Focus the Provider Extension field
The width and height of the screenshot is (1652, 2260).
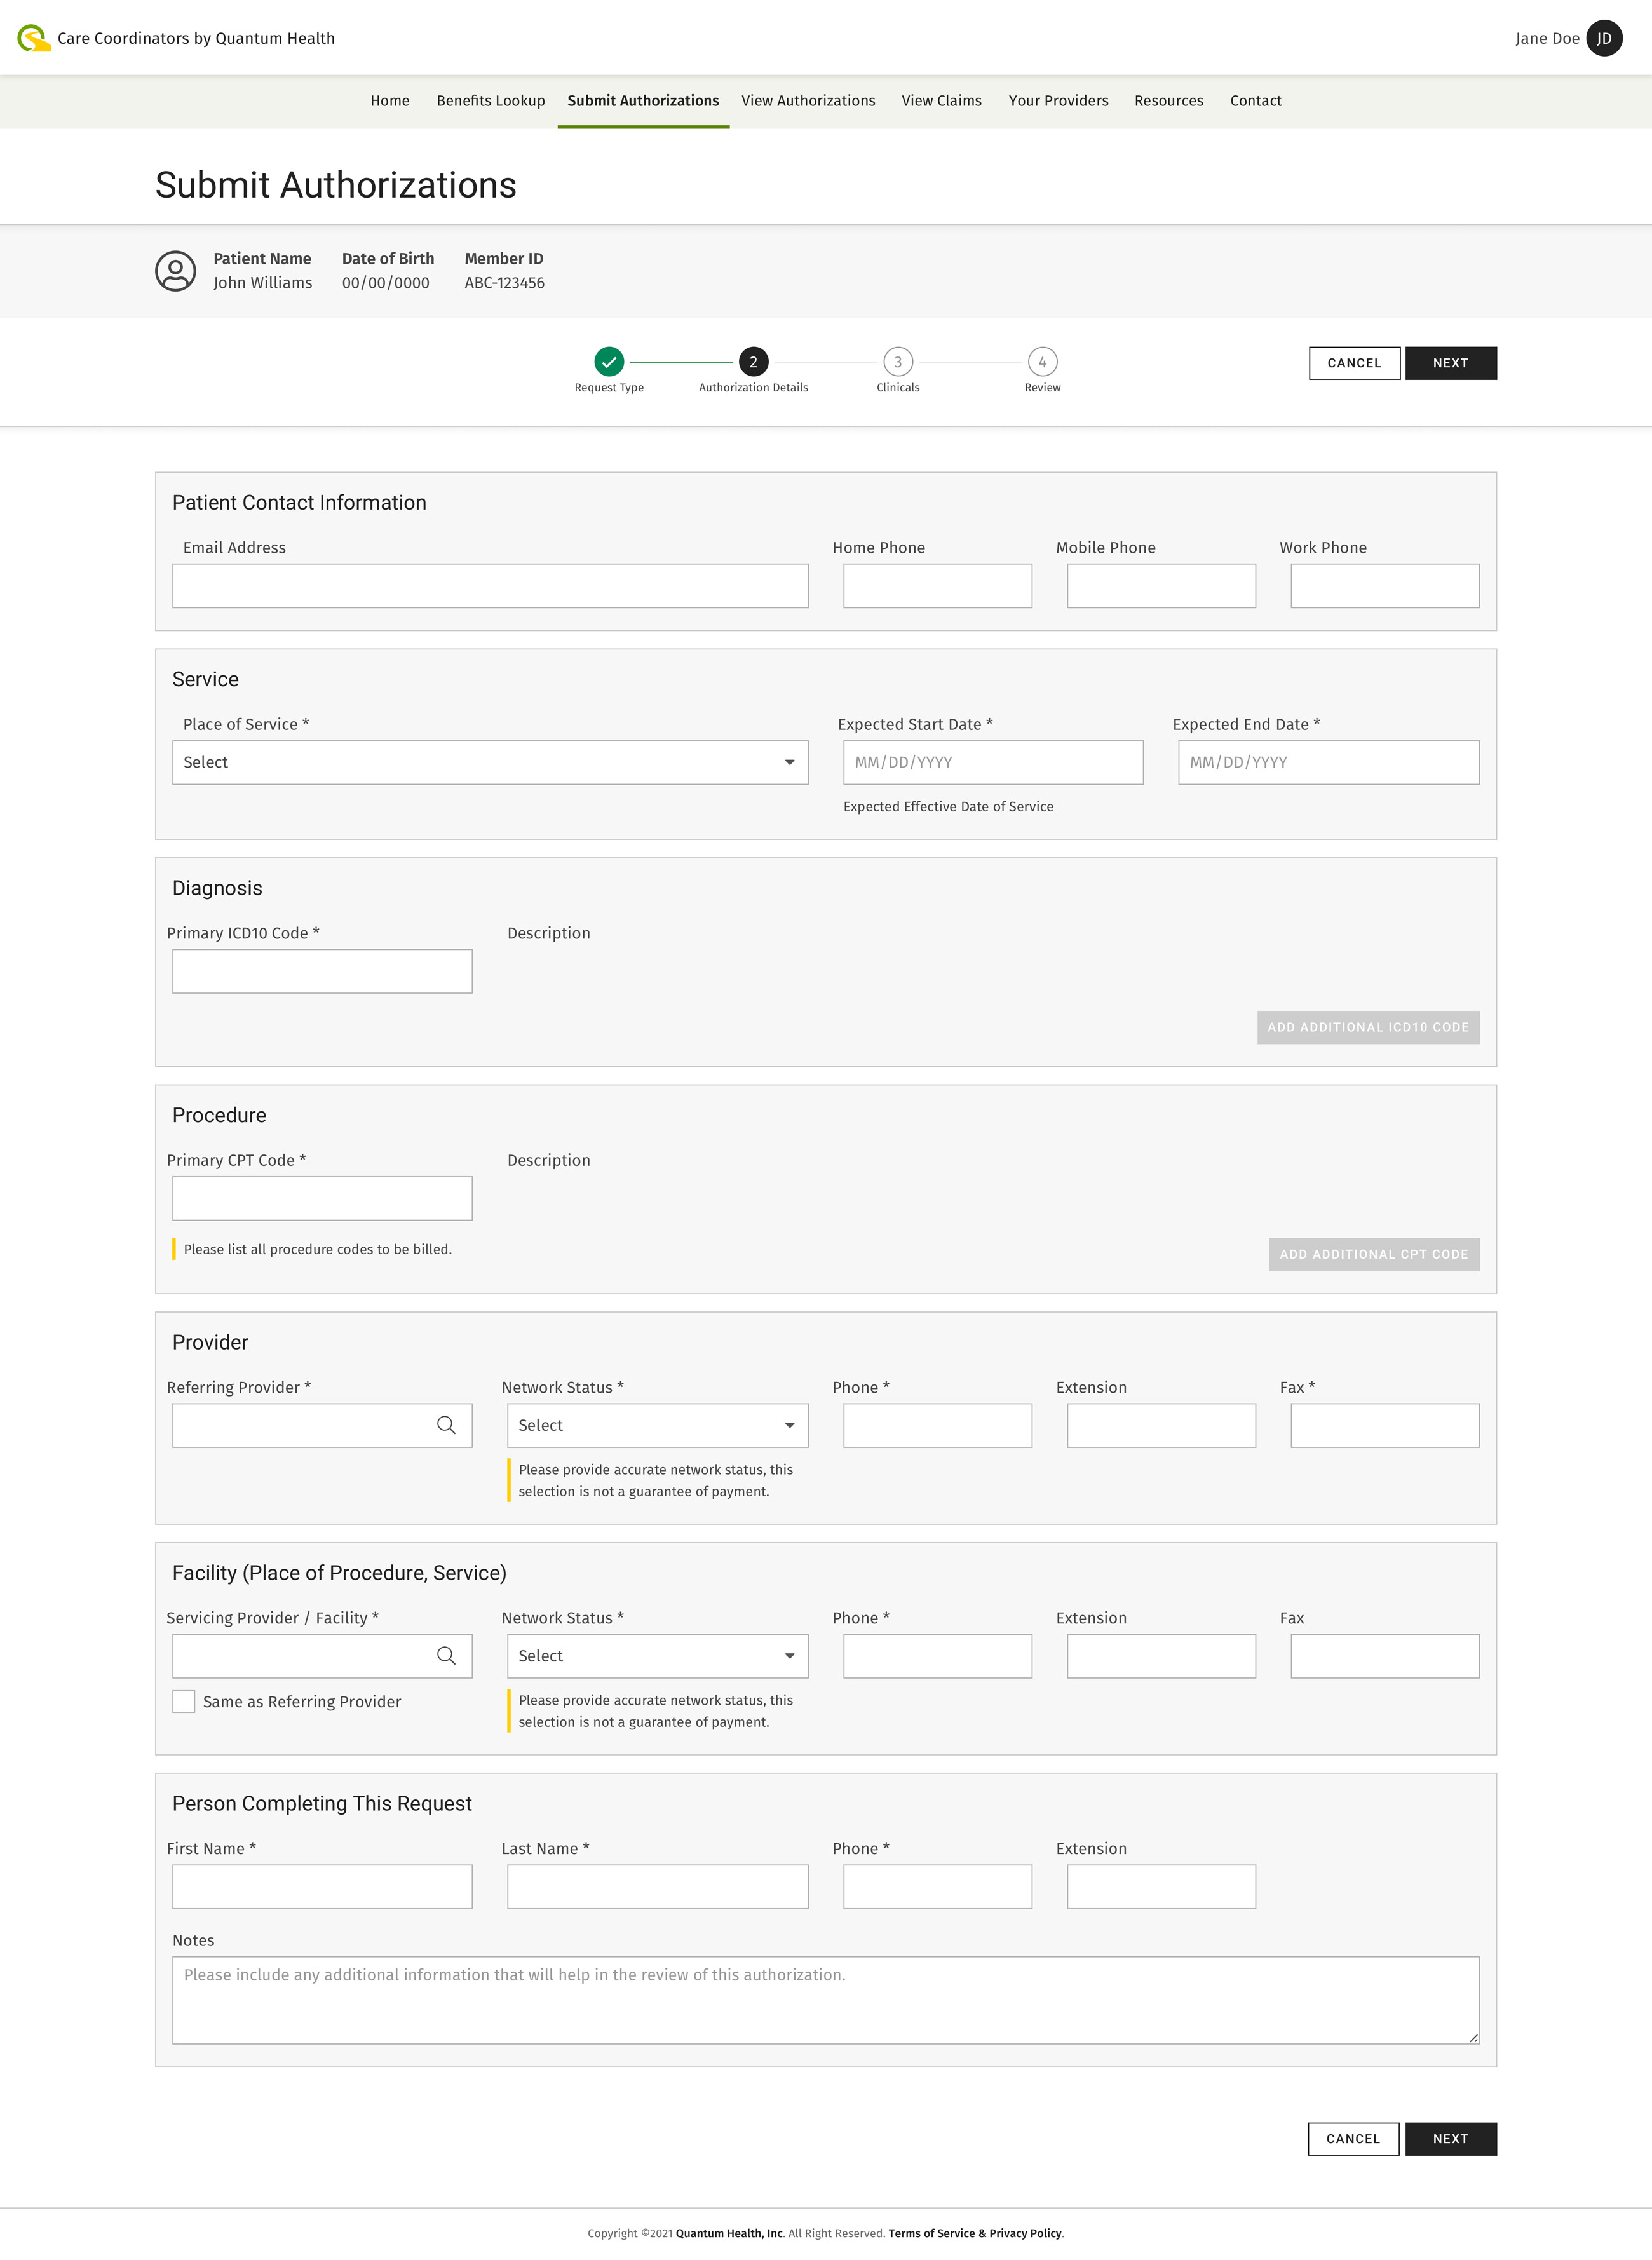click(1161, 1425)
